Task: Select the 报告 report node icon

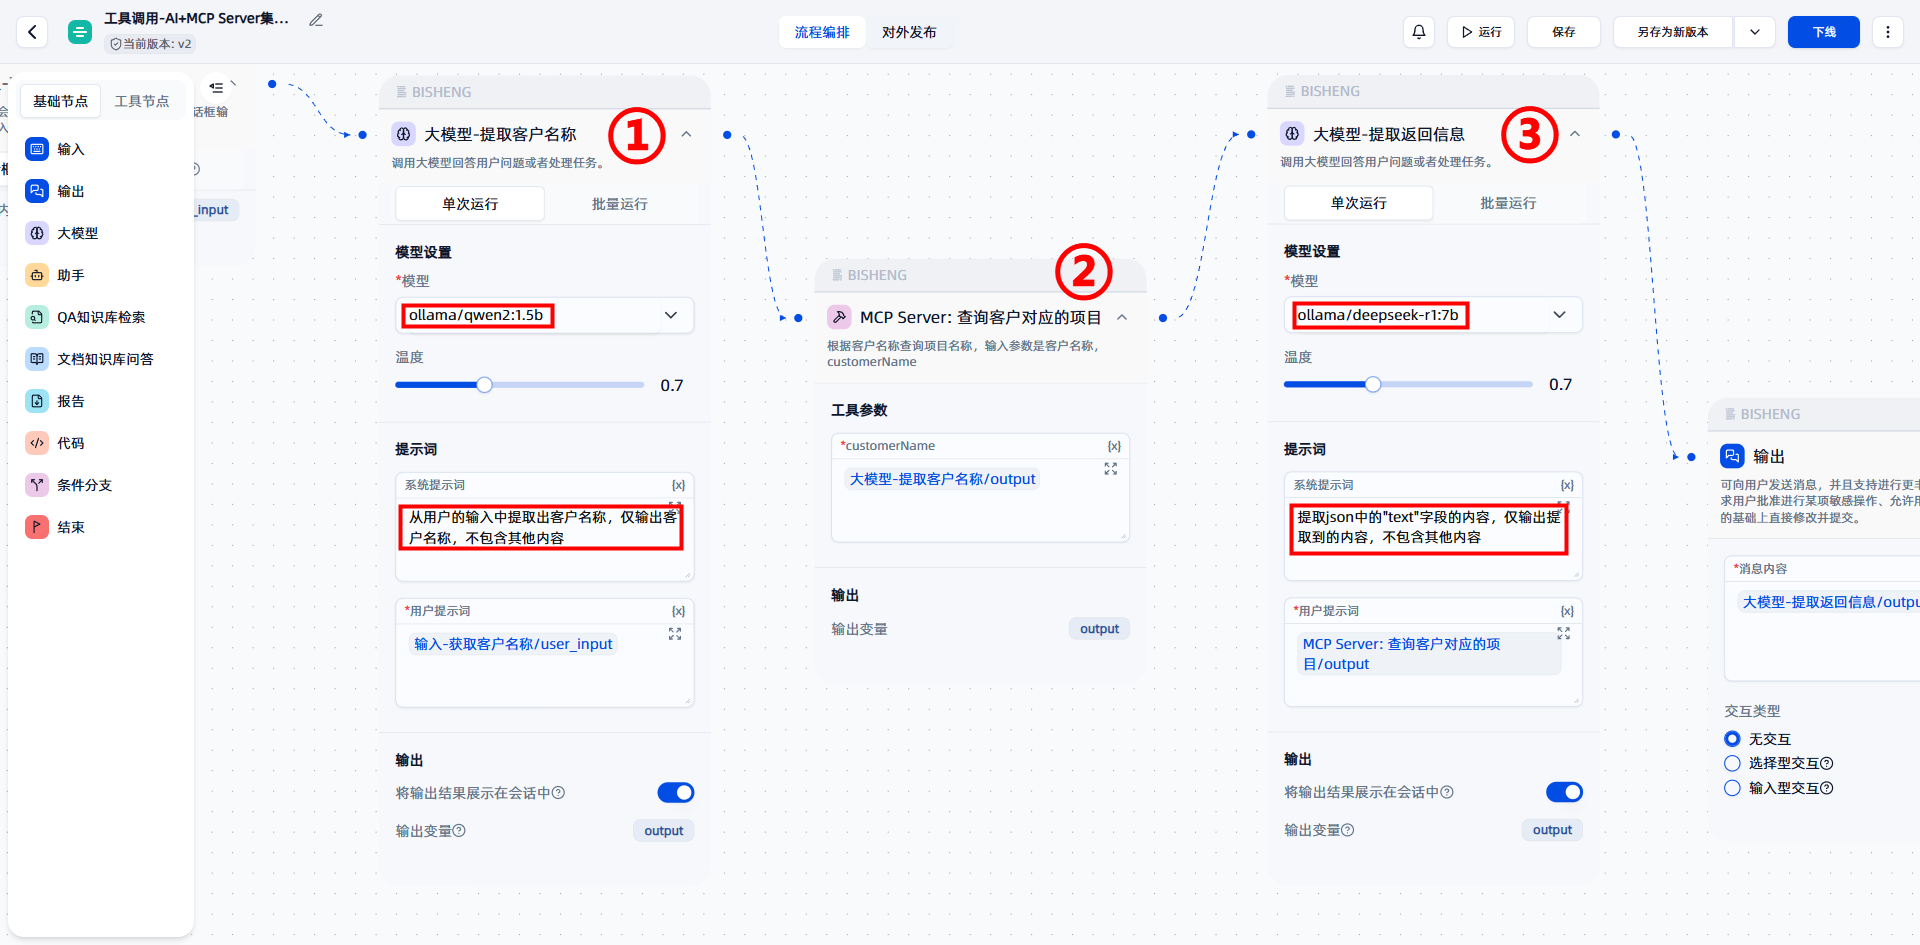Action: coord(37,401)
